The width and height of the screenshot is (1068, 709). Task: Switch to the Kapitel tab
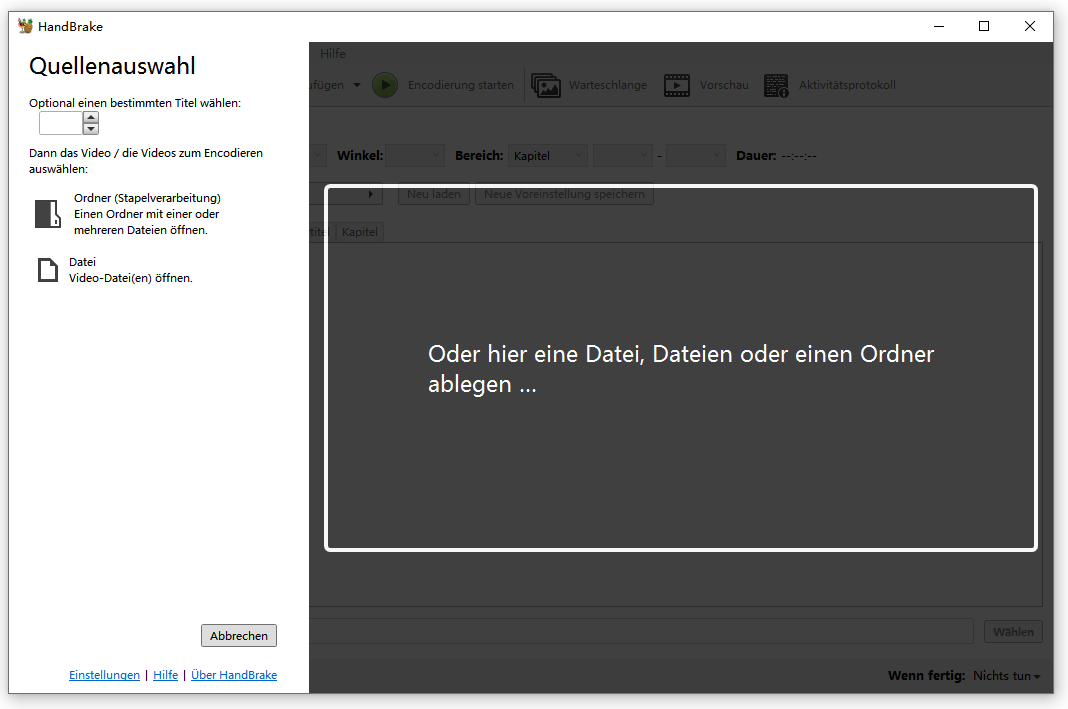(x=359, y=232)
